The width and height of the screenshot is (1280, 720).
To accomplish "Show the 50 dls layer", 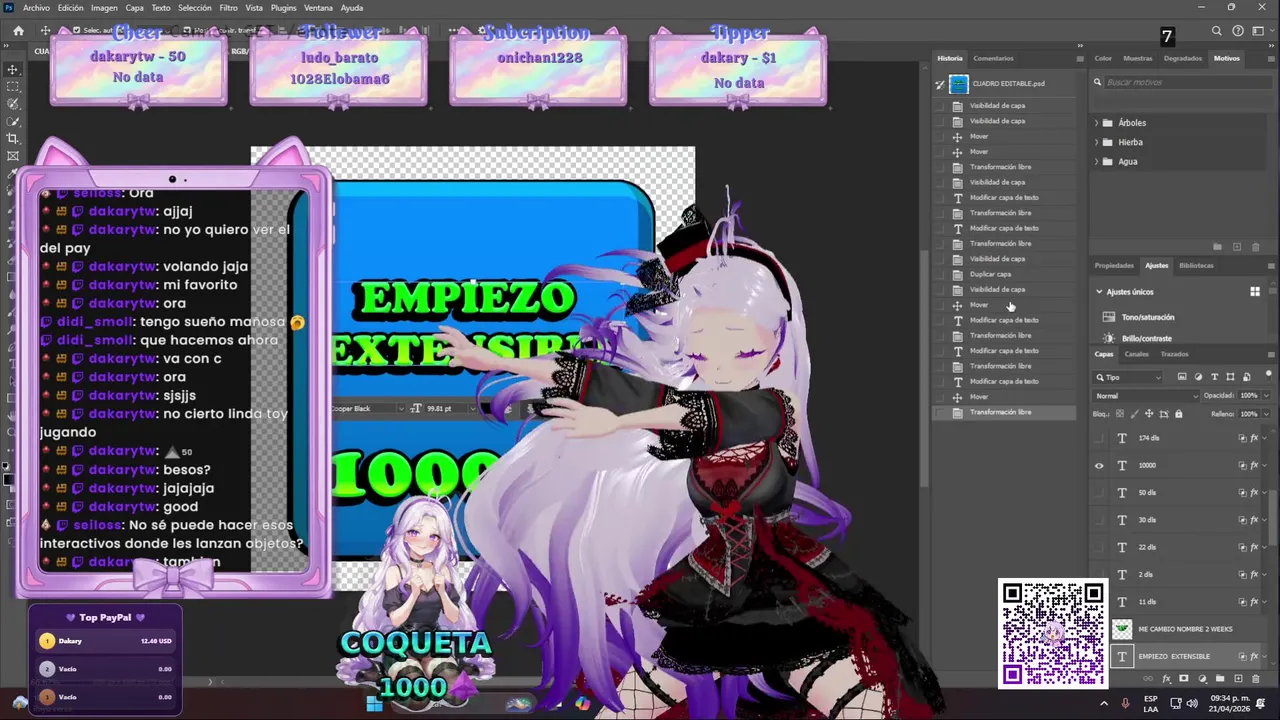I will point(1099,493).
